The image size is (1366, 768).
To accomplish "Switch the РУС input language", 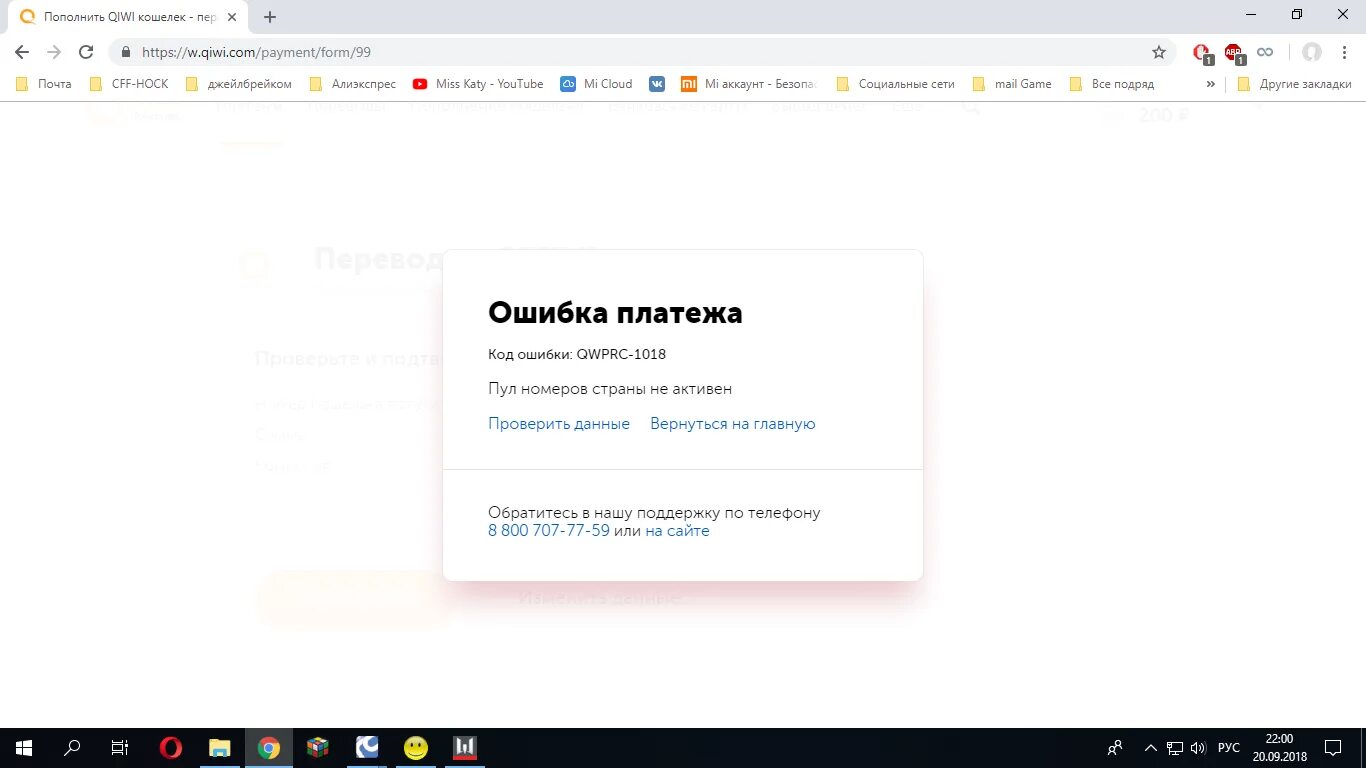I will pyautogui.click(x=1229, y=748).
